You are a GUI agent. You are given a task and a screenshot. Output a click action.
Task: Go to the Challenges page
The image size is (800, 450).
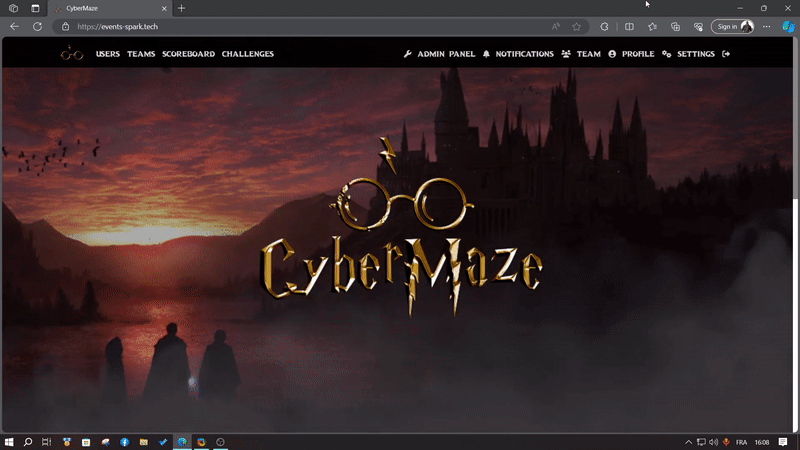pos(247,54)
